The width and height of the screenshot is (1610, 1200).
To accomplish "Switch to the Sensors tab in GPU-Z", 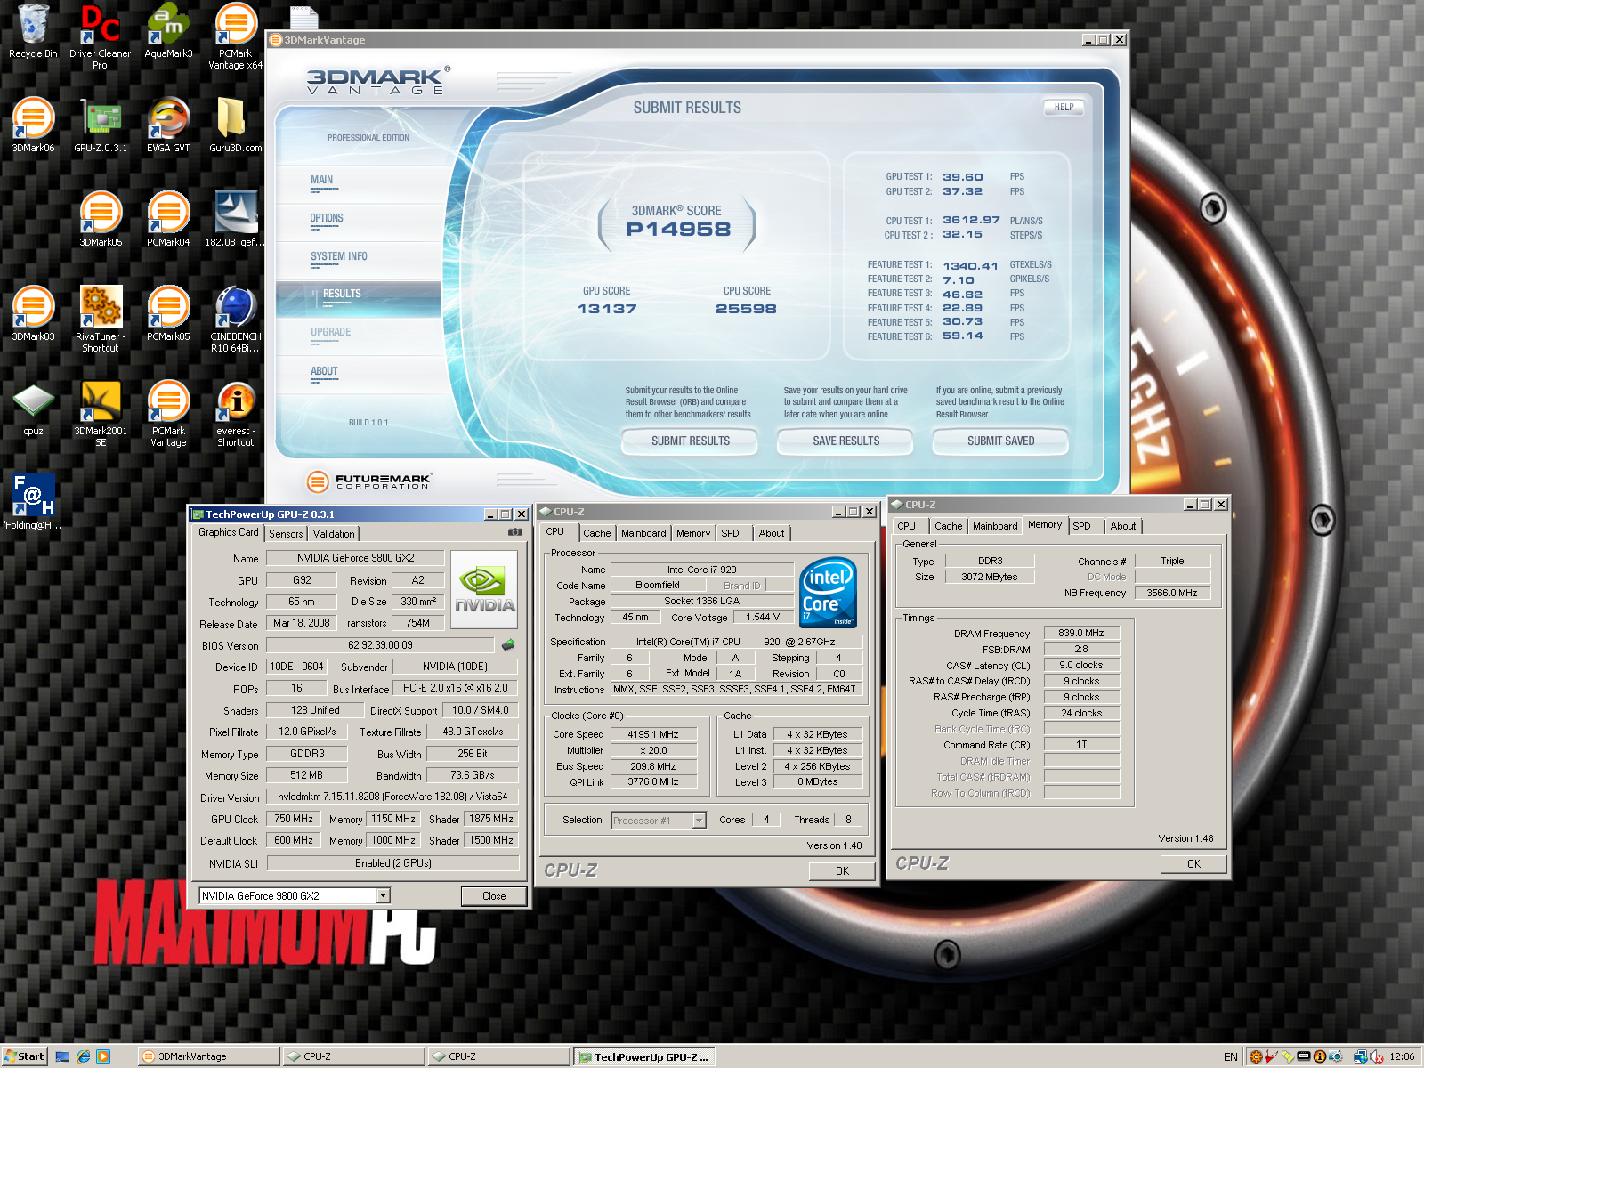I will (286, 534).
